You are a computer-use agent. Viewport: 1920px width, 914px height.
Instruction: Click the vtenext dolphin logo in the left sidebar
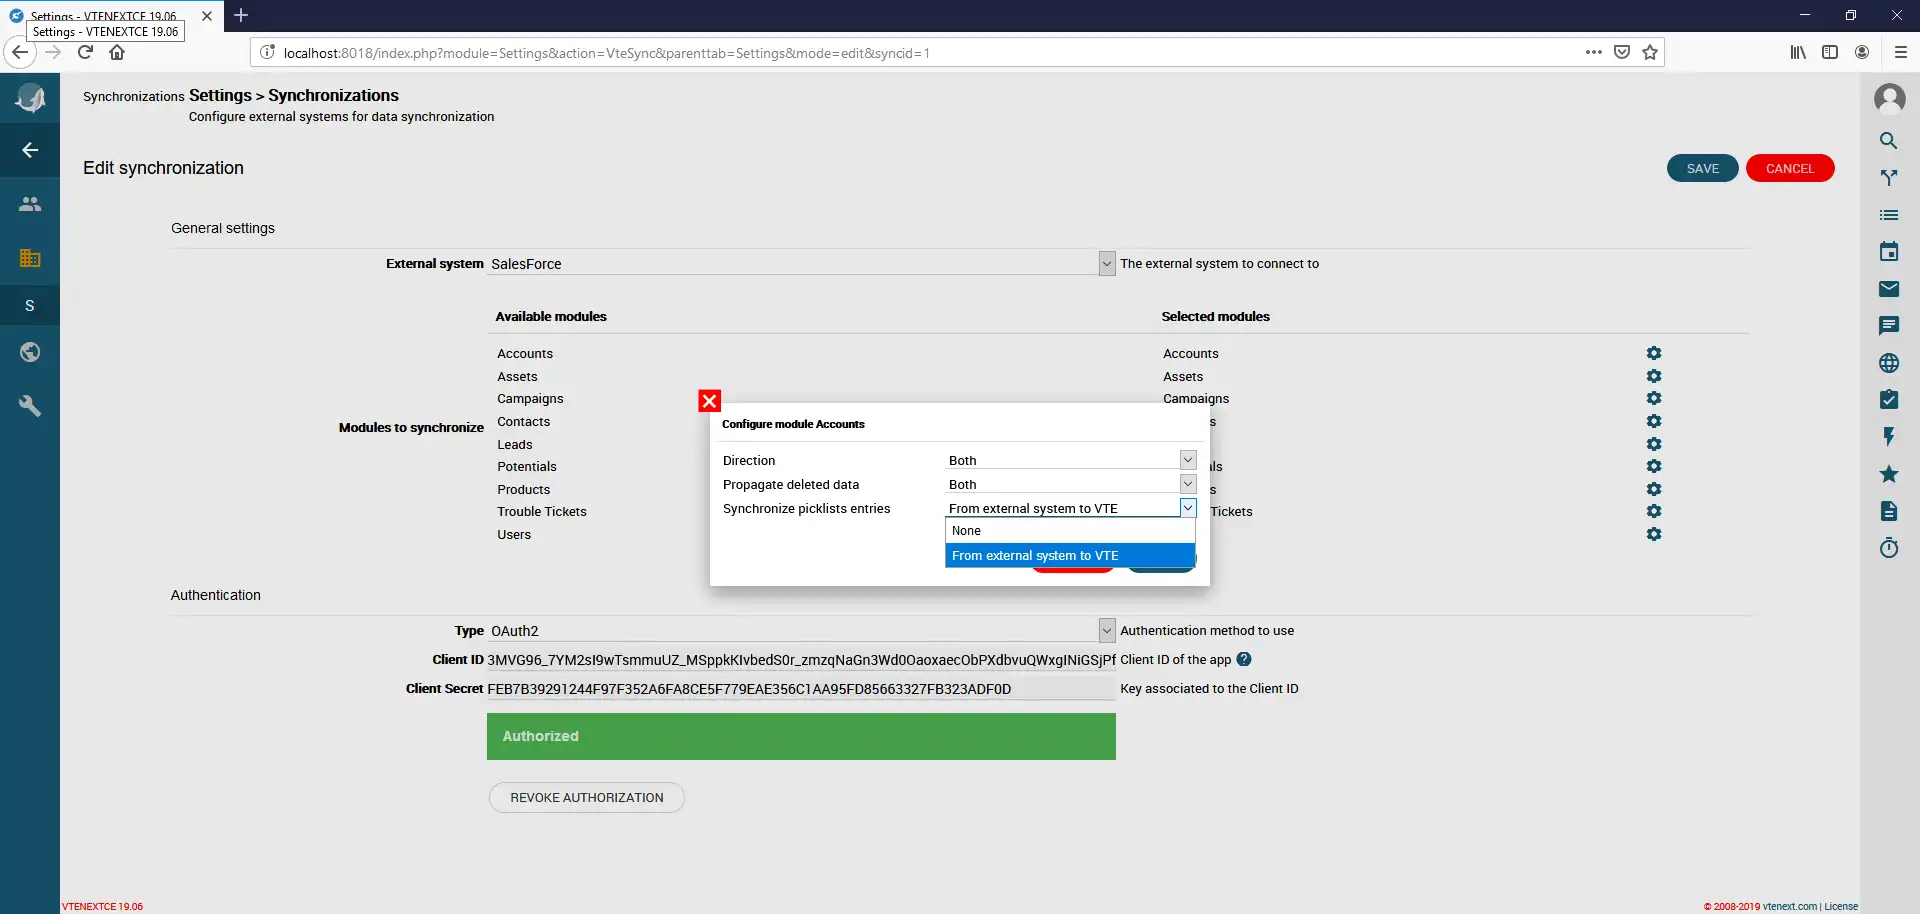pos(30,98)
